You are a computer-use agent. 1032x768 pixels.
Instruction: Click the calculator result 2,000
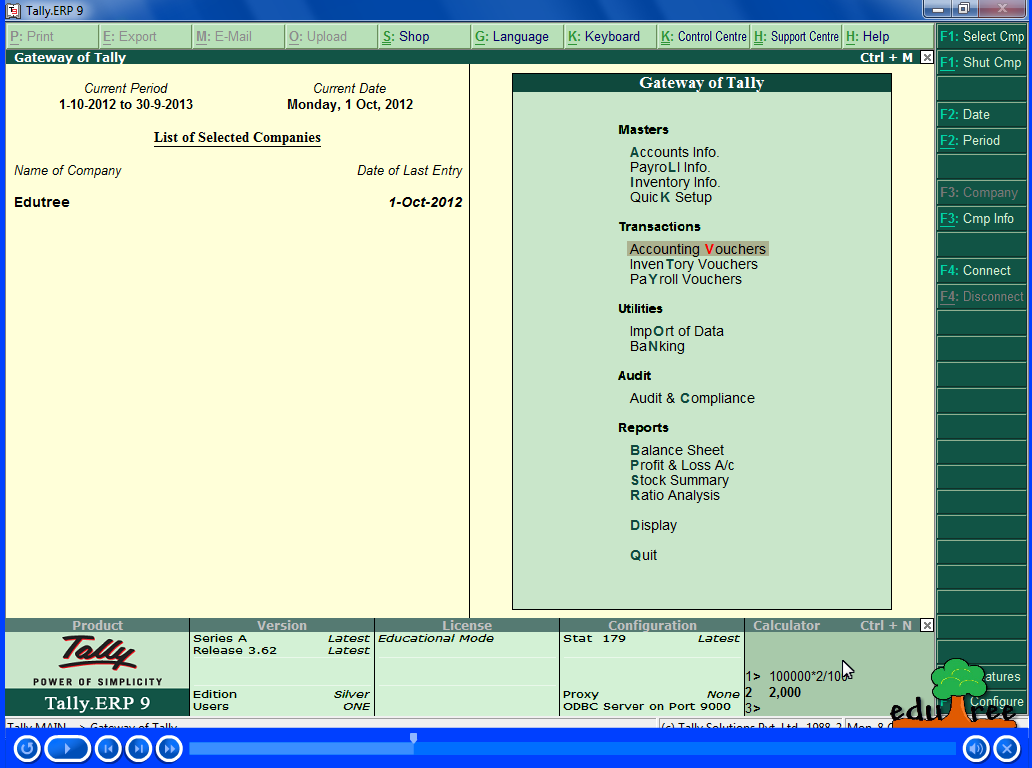(x=785, y=692)
